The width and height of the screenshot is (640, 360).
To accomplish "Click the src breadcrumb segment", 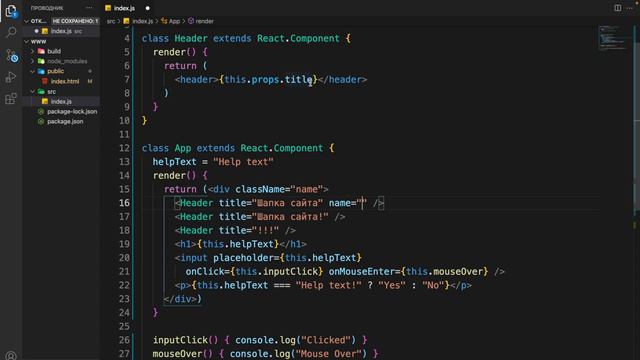I will 111,21.
